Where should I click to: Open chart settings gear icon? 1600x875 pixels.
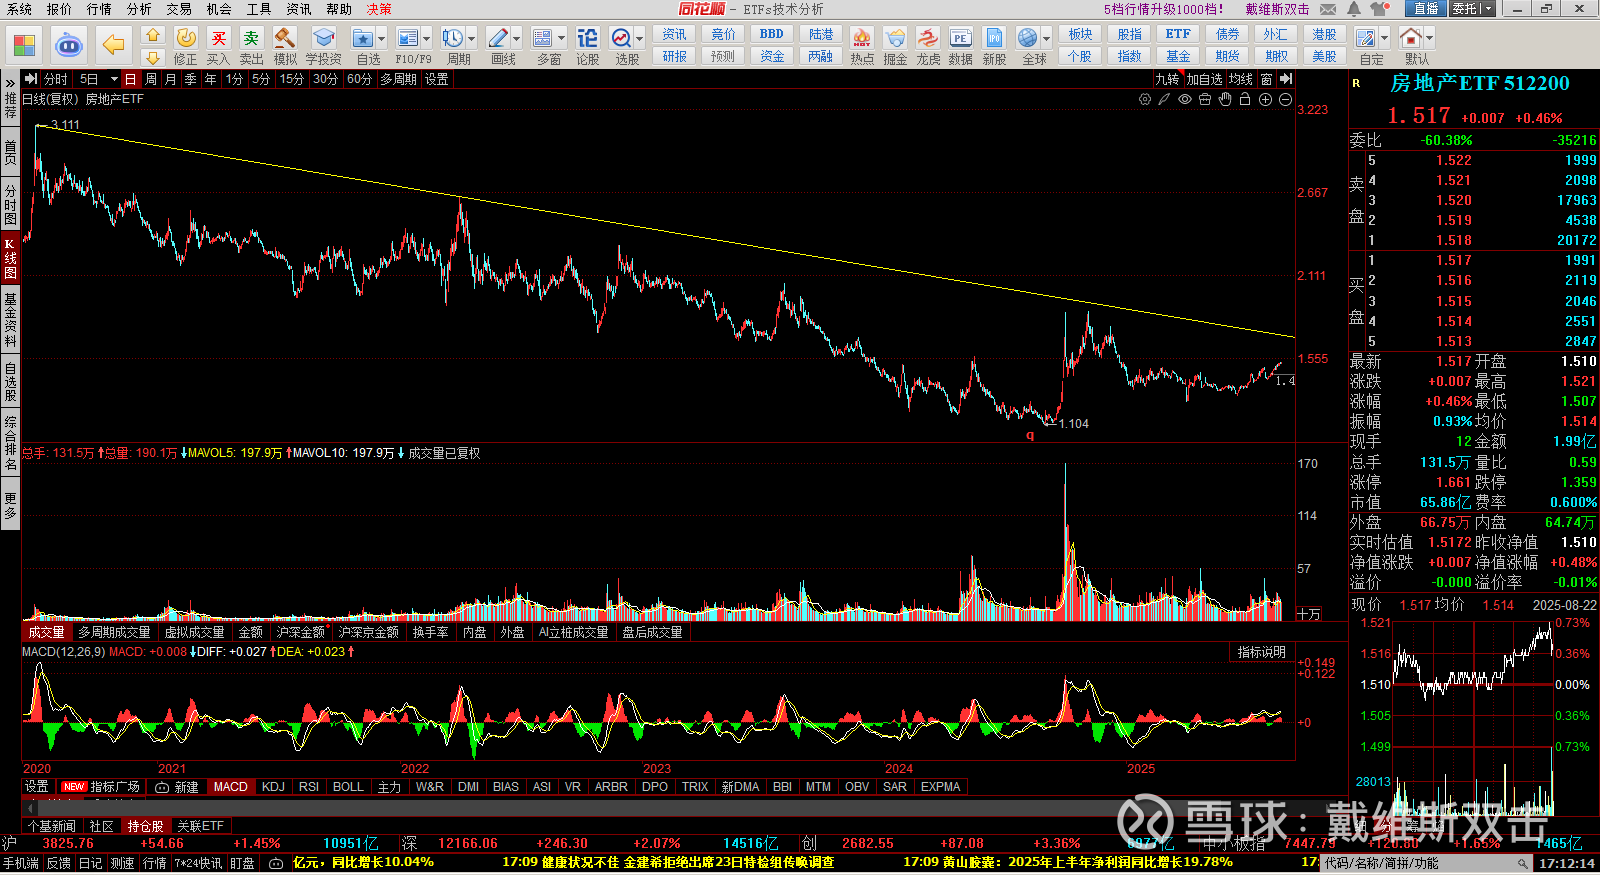(x=1145, y=99)
